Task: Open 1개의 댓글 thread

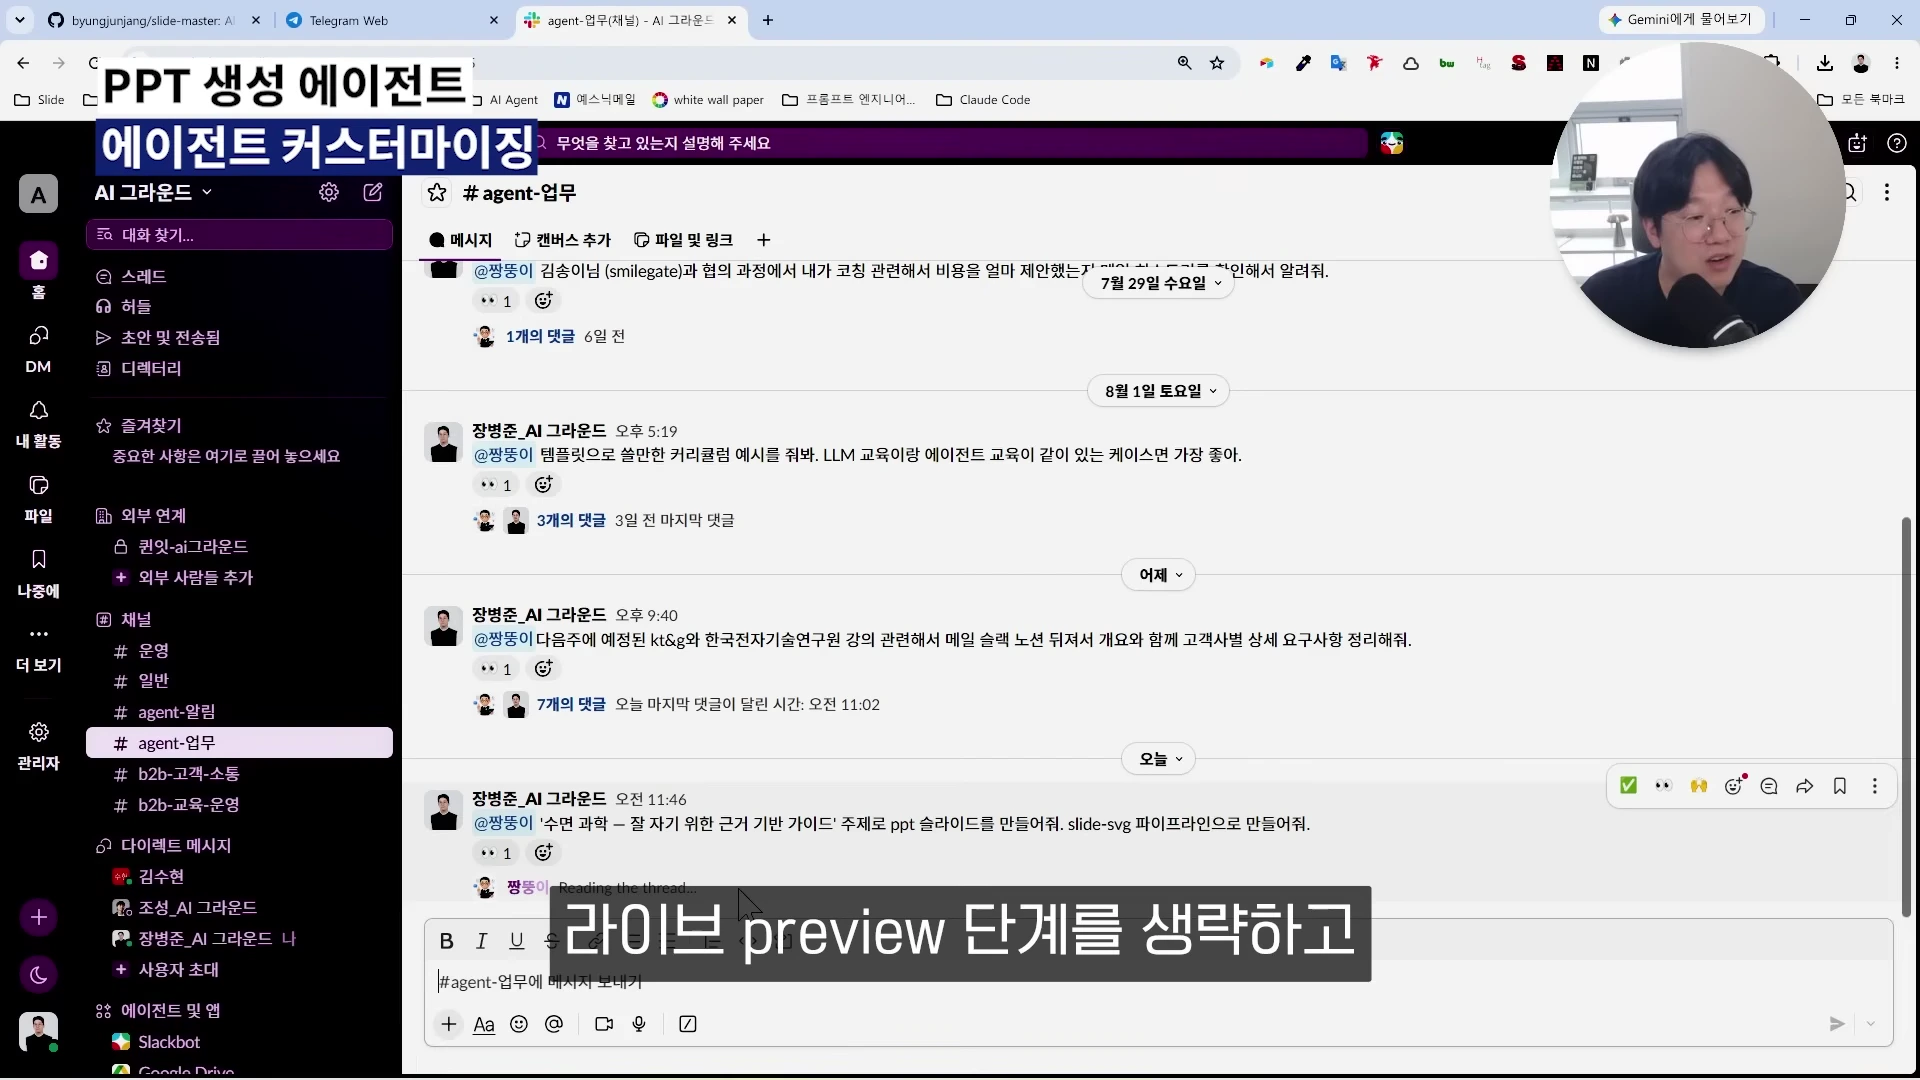Action: 540,336
